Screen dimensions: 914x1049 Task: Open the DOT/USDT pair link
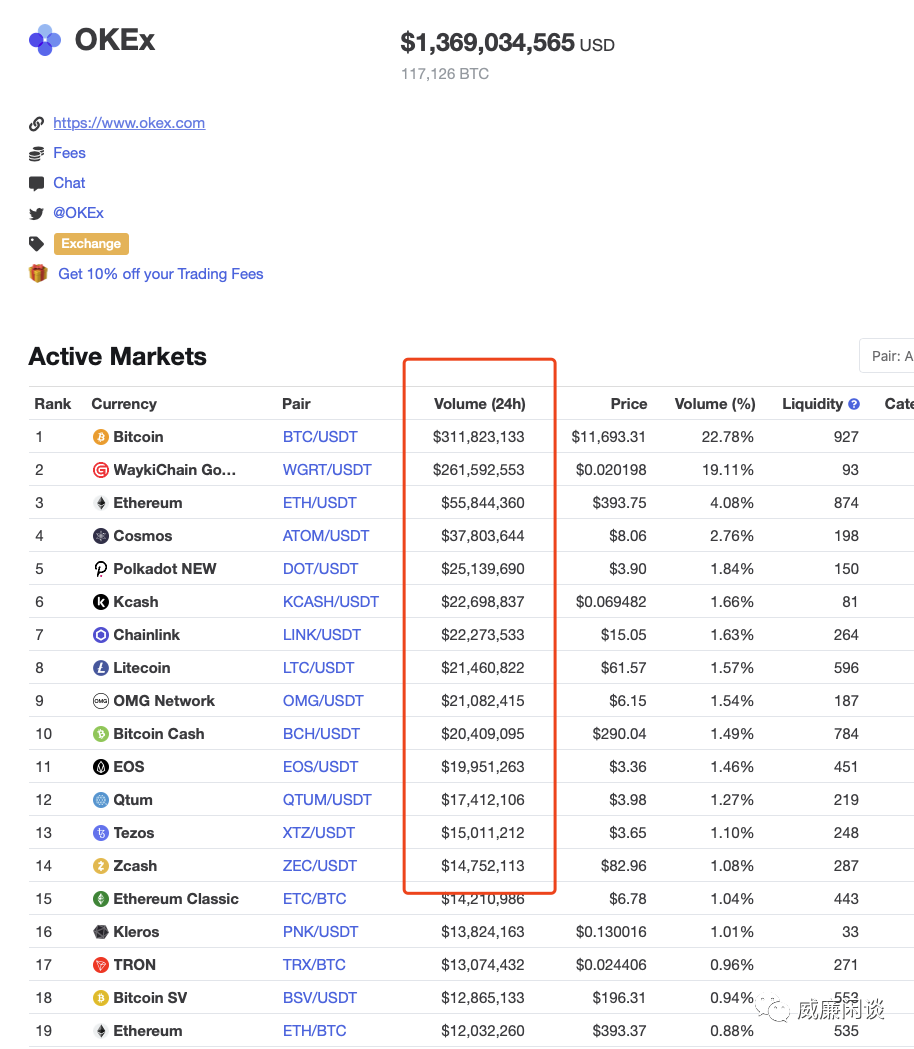pyautogui.click(x=321, y=569)
